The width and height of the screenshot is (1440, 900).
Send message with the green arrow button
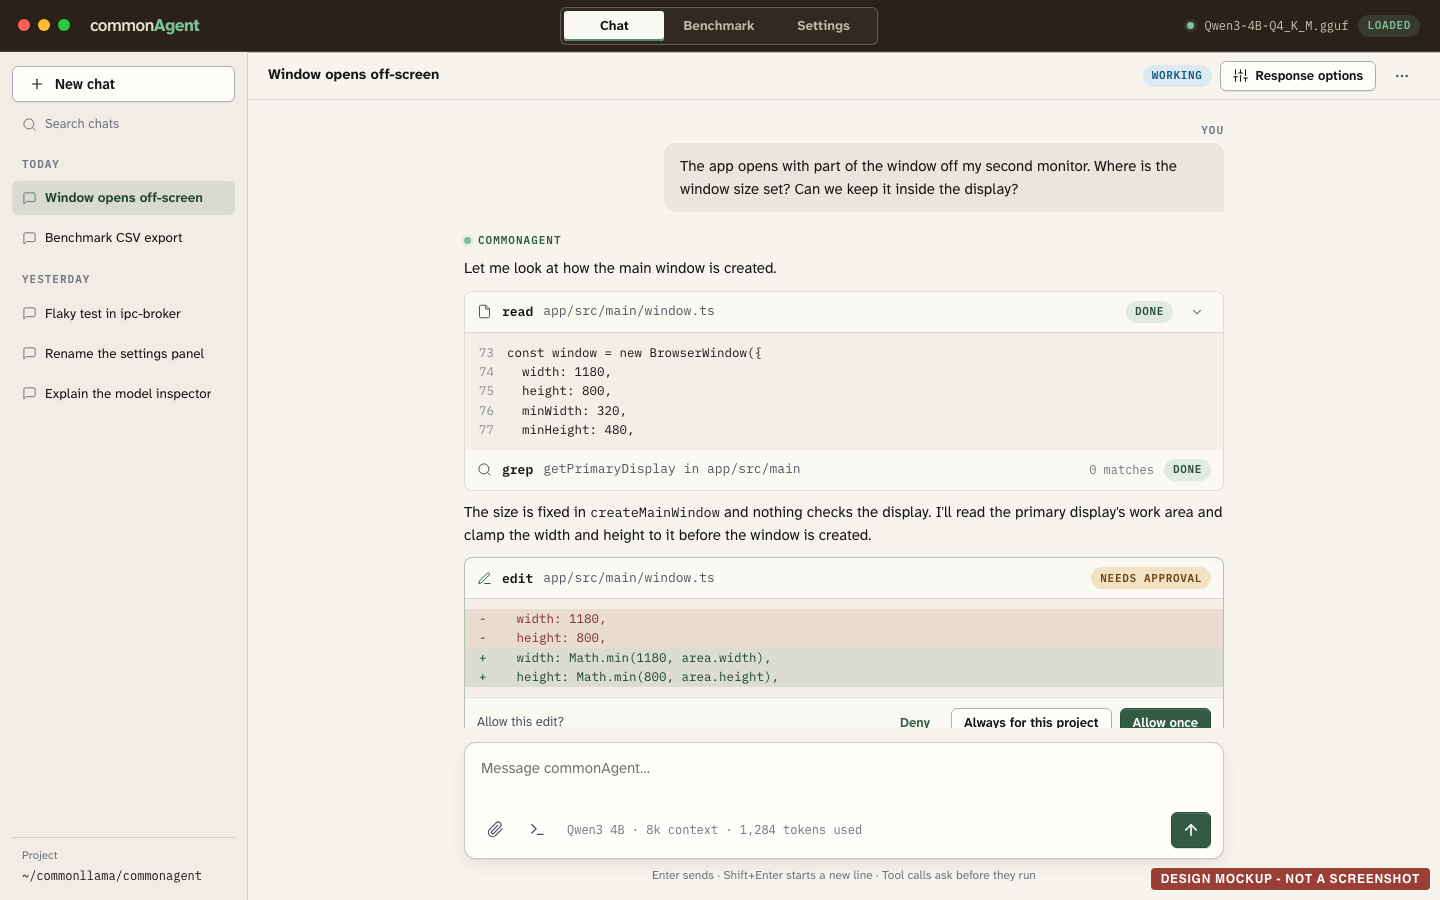pyautogui.click(x=1191, y=830)
